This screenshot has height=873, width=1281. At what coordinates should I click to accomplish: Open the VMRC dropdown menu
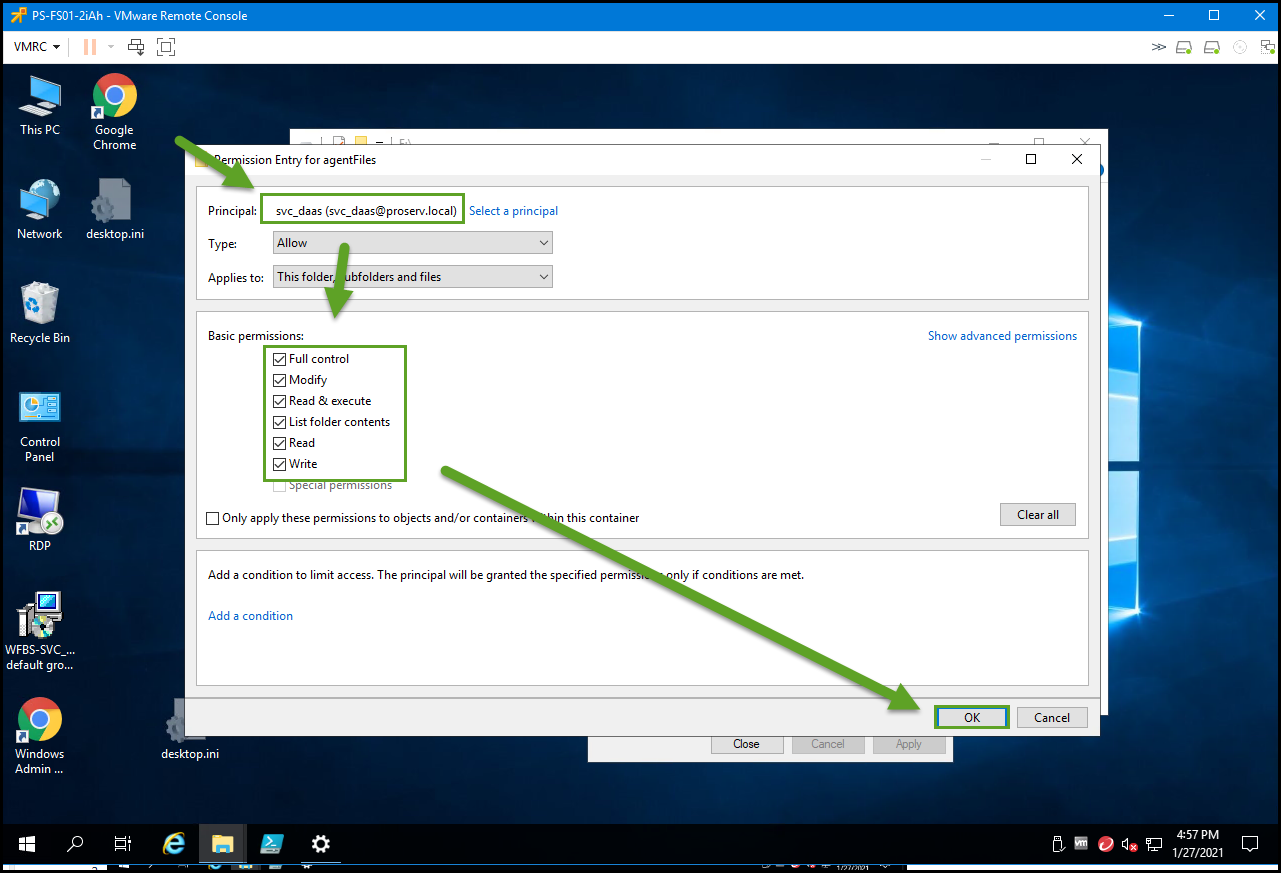[37, 47]
